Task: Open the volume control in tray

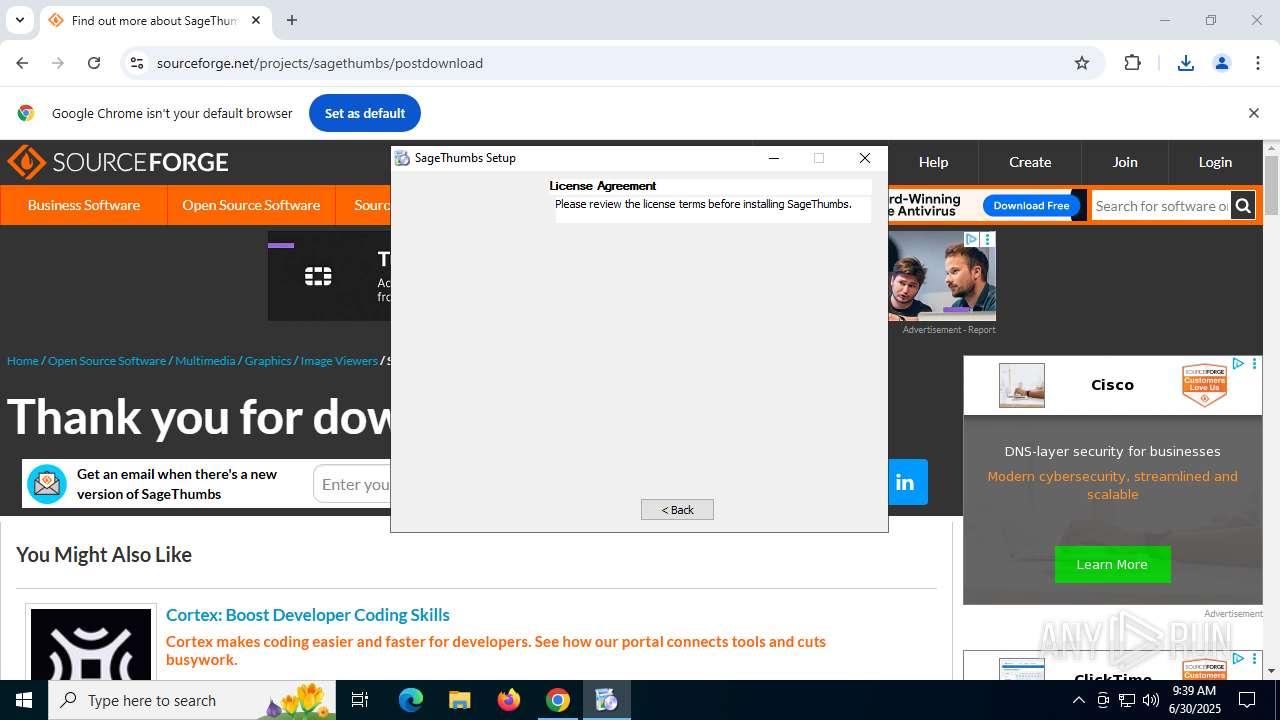Action: (x=1151, y=700)
